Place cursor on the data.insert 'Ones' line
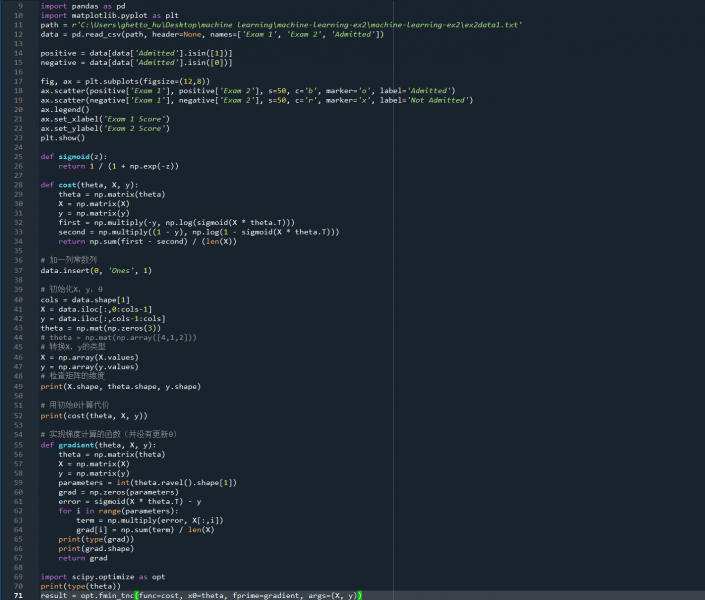 [96, 270]
